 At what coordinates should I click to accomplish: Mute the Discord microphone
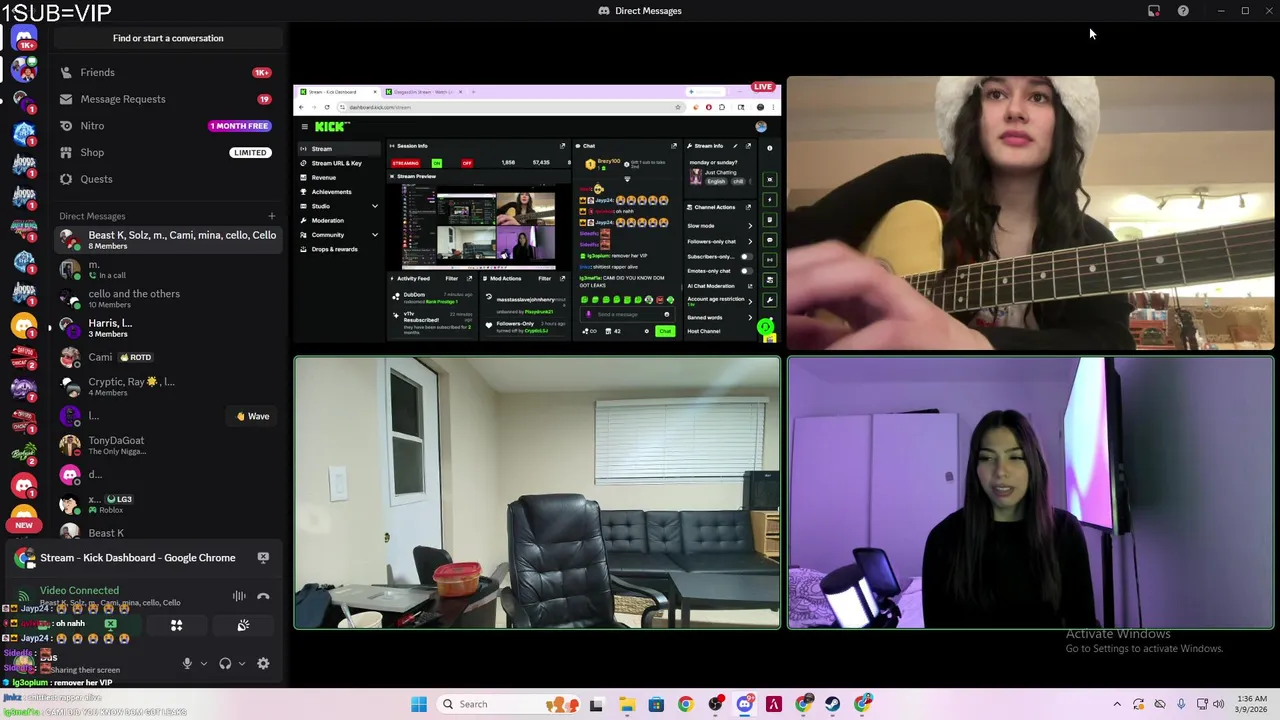point(187,664)
